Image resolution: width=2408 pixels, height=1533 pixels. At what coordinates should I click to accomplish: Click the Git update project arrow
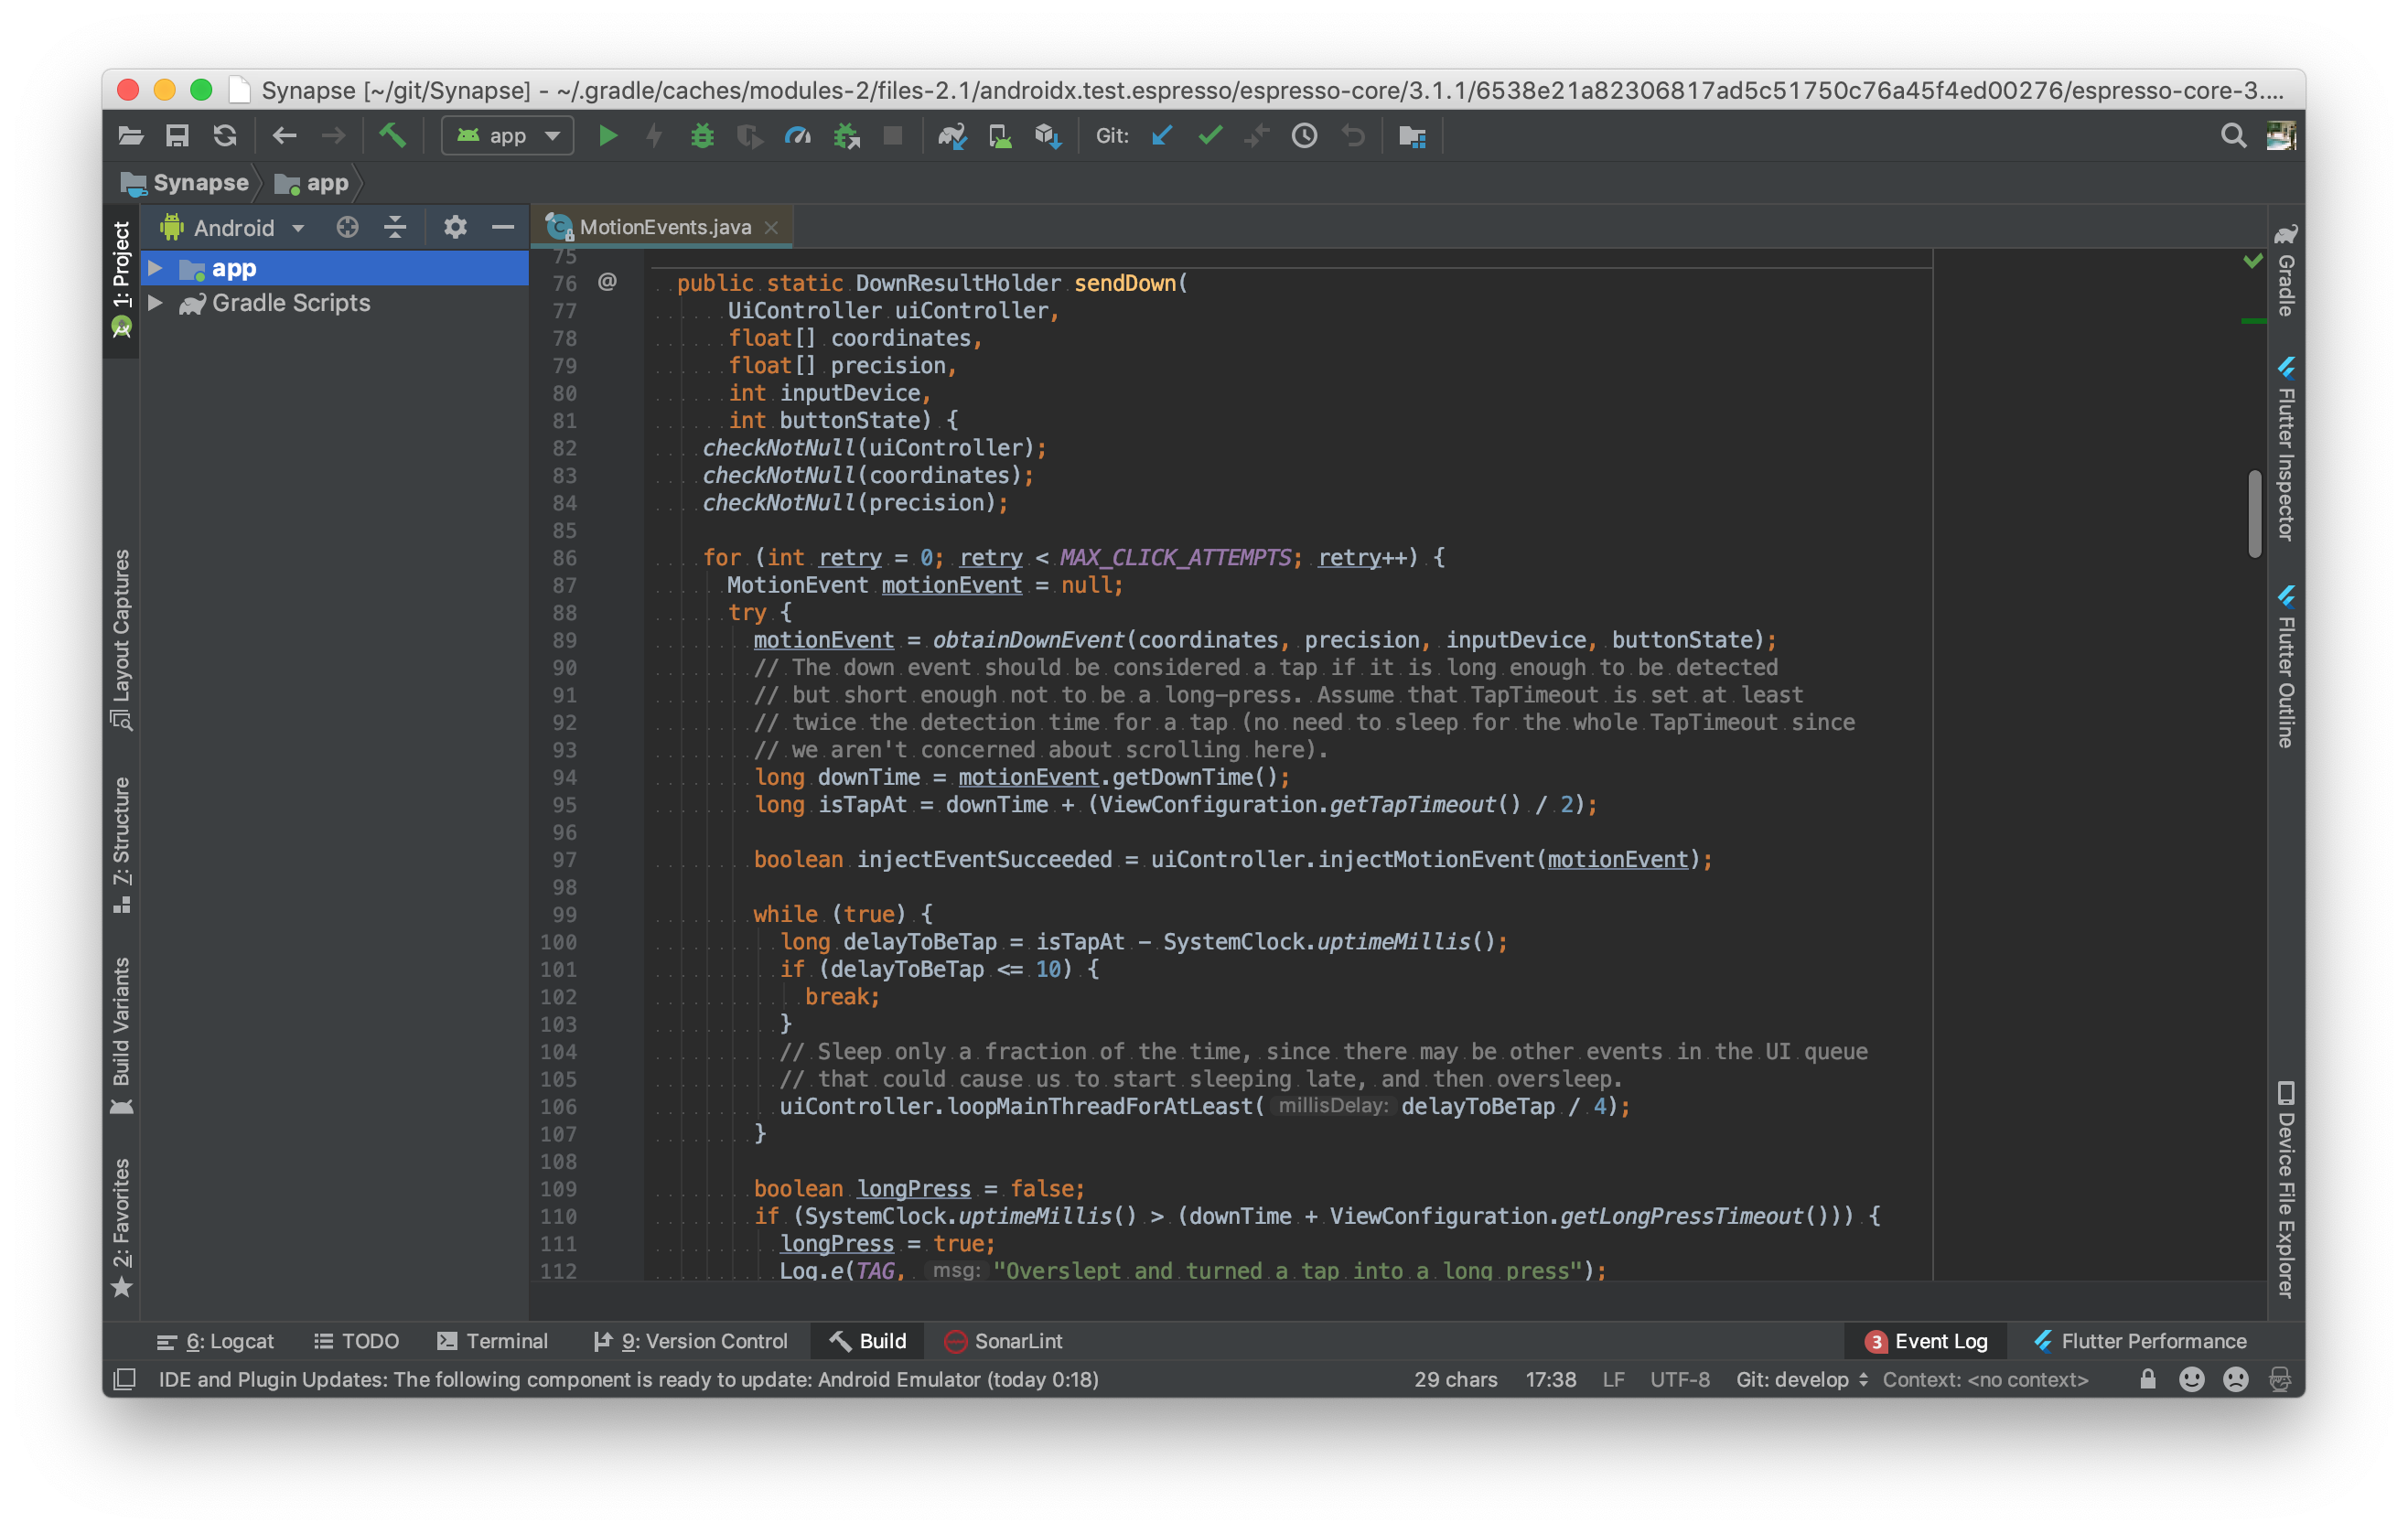(x=1161, y=136)
